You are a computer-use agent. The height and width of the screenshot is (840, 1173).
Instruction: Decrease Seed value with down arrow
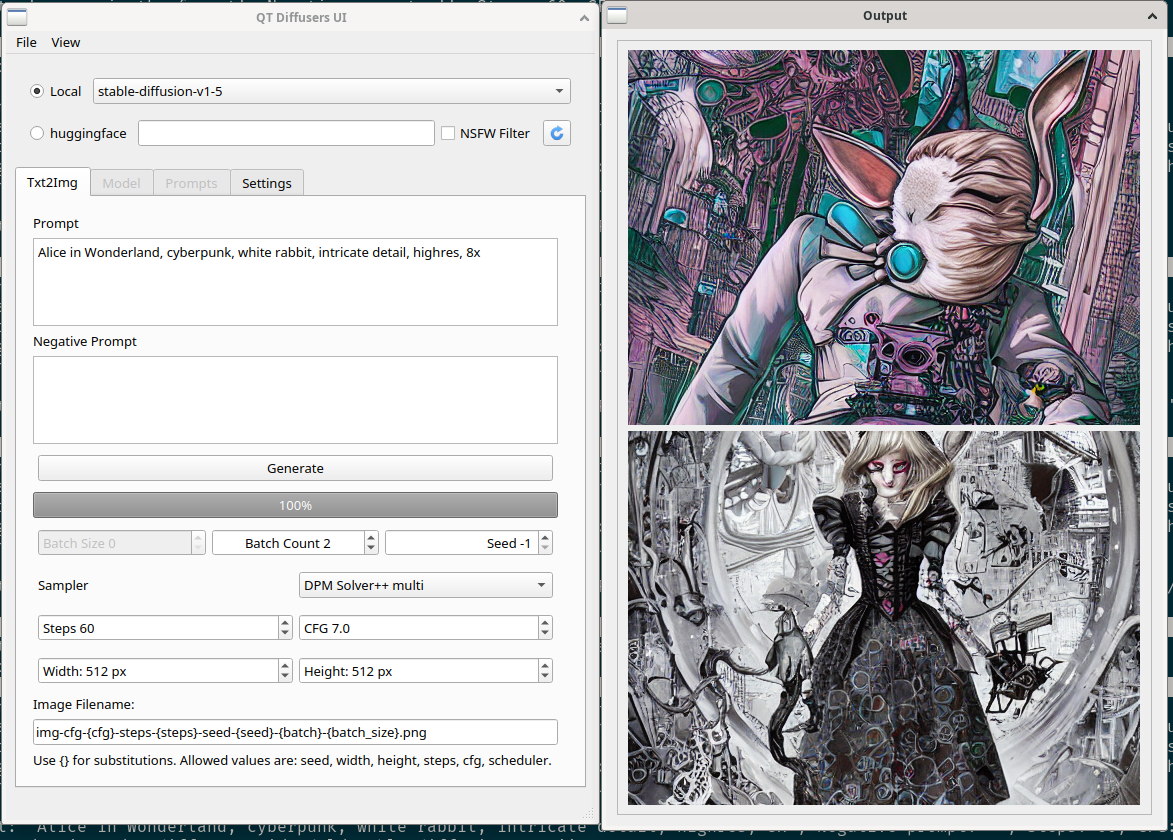tap(545, 548)
